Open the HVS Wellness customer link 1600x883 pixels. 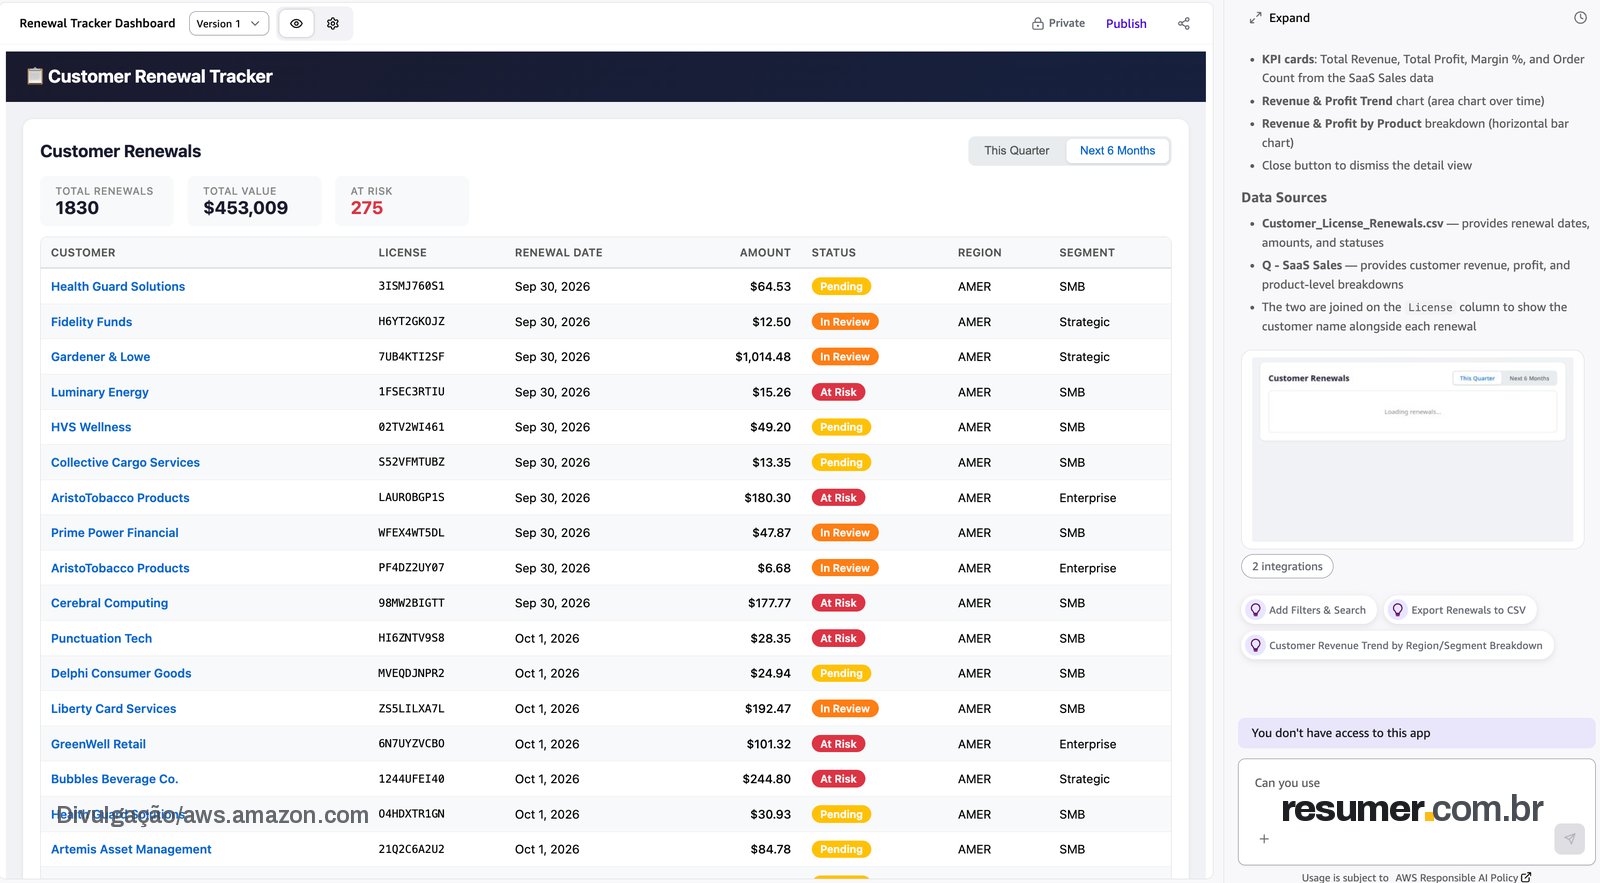click(91, 427)
